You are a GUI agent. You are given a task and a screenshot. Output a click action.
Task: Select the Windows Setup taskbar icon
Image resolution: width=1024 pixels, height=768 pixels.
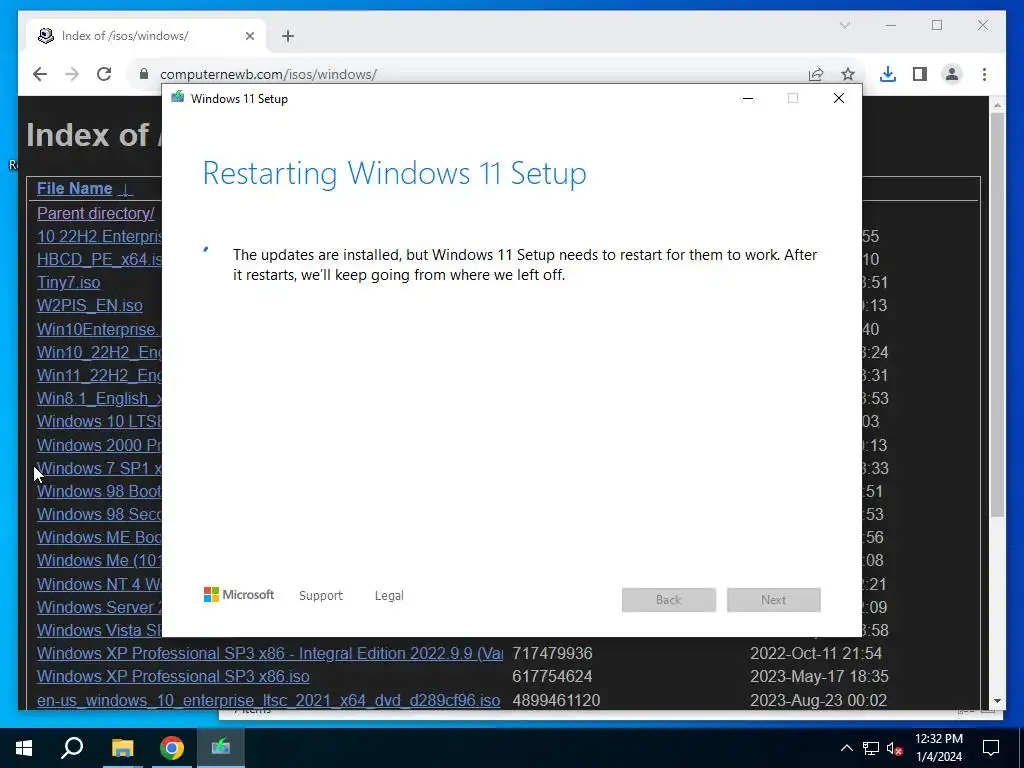point(221,748)
